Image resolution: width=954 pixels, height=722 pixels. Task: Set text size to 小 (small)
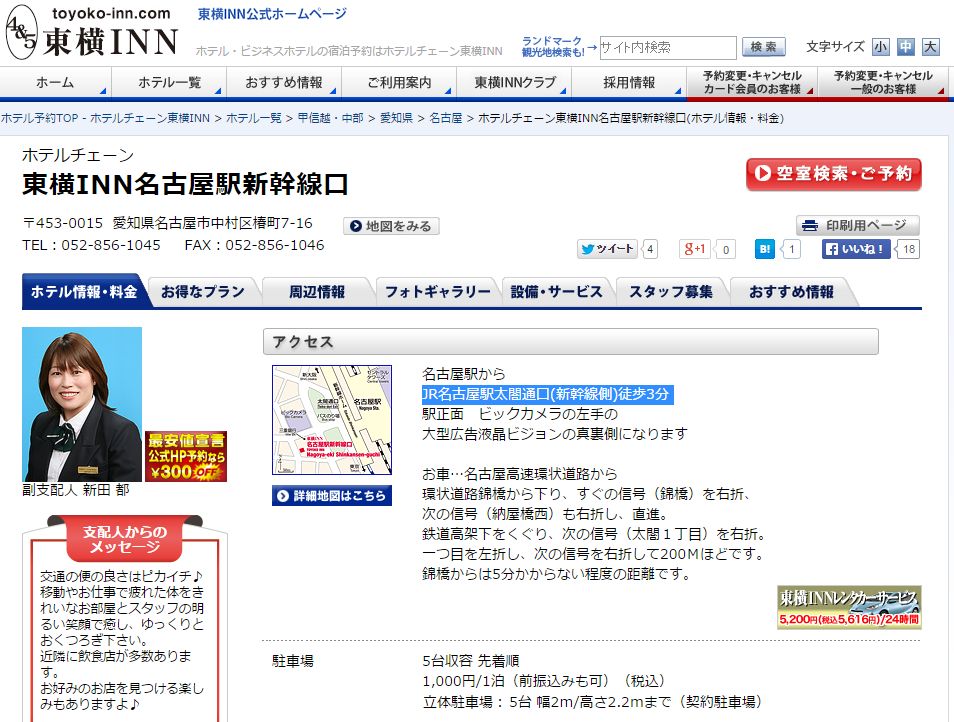tap(880, 47)
